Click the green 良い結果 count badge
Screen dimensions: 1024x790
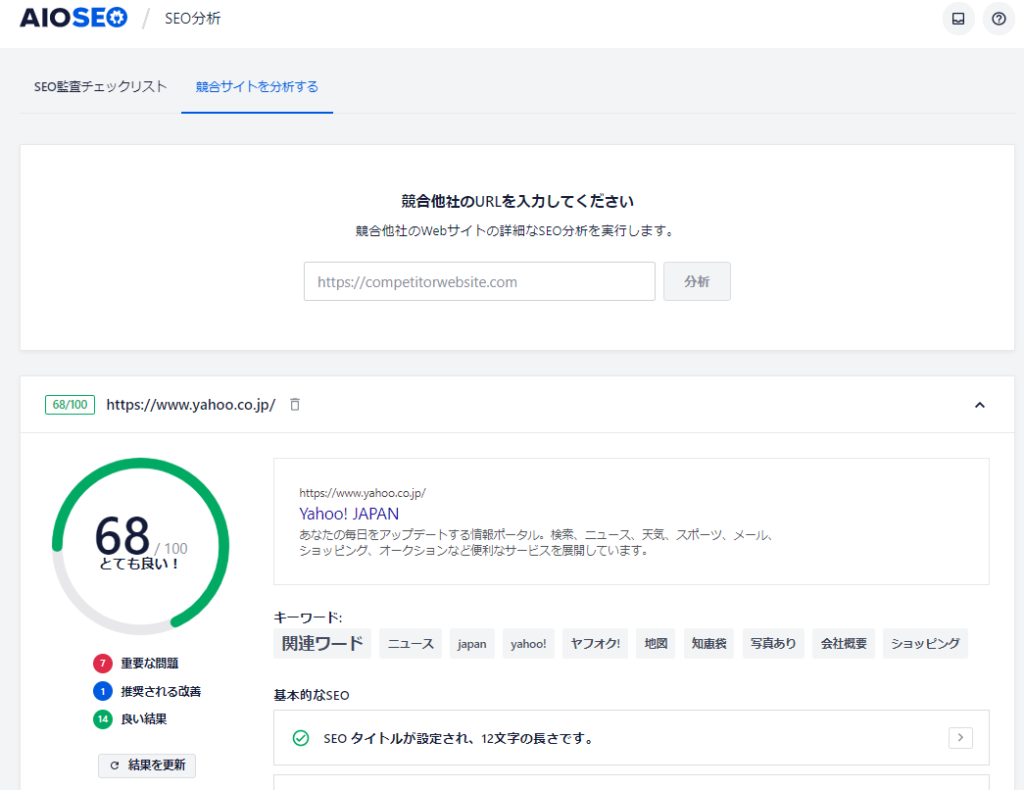tap(102, 719)
